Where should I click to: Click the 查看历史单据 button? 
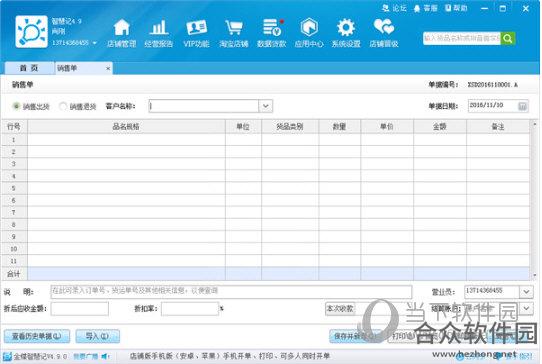pyautogui.click(x=37, y=336)
